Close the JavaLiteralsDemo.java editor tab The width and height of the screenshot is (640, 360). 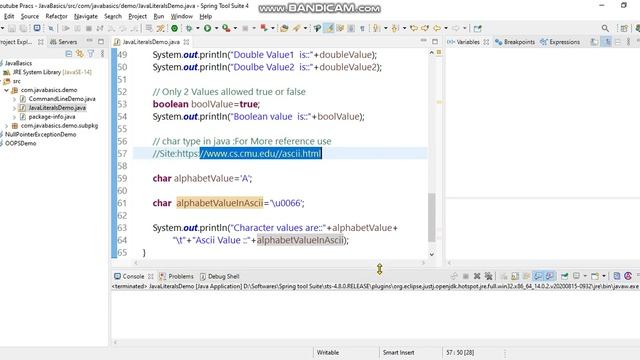pyautogui.click(x=186, y=42)
